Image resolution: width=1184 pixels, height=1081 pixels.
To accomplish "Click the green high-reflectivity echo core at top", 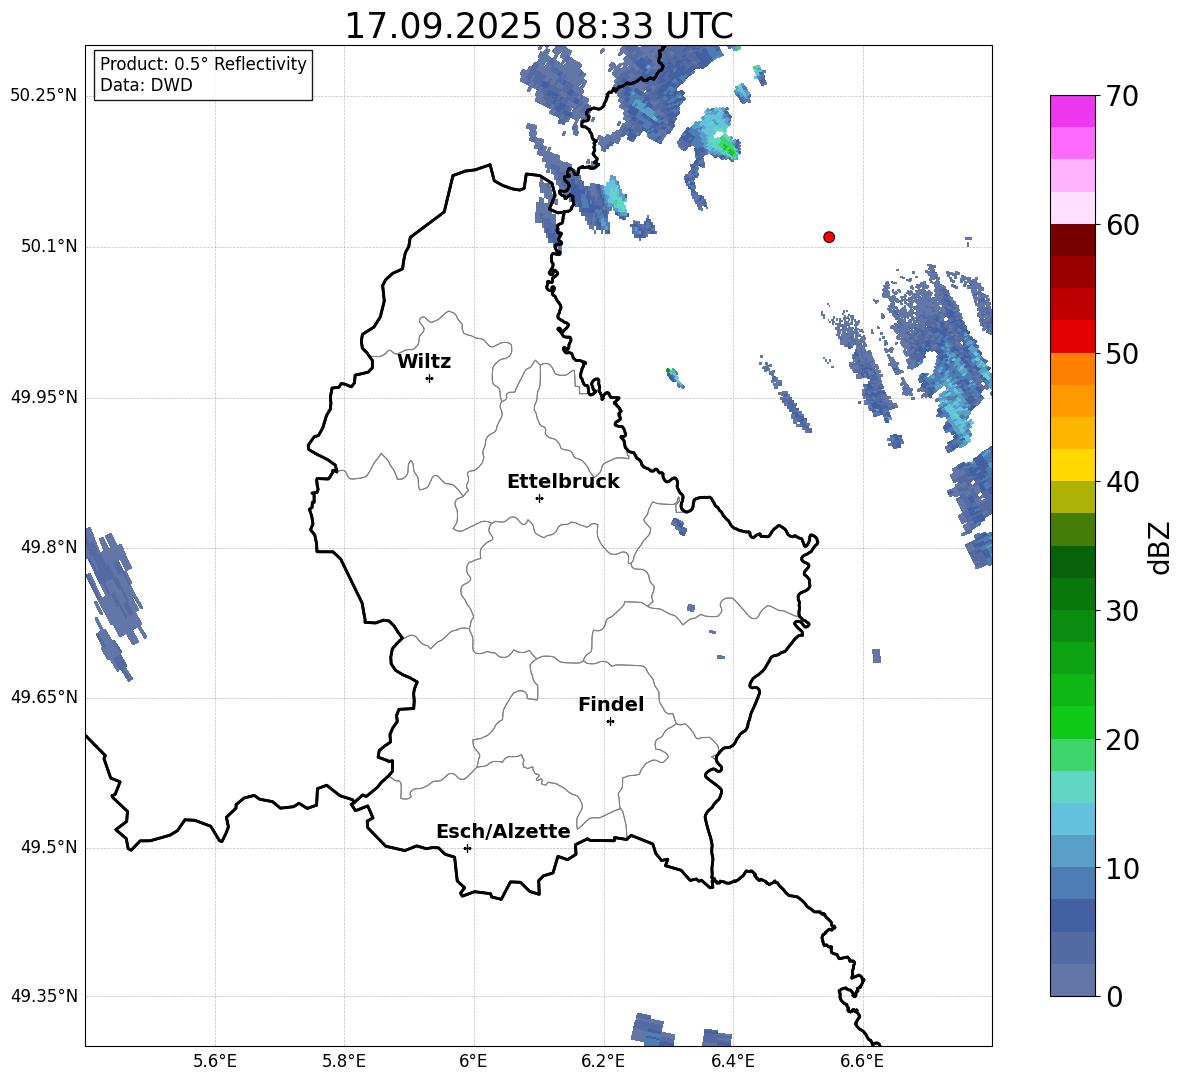I will [726, 145].
